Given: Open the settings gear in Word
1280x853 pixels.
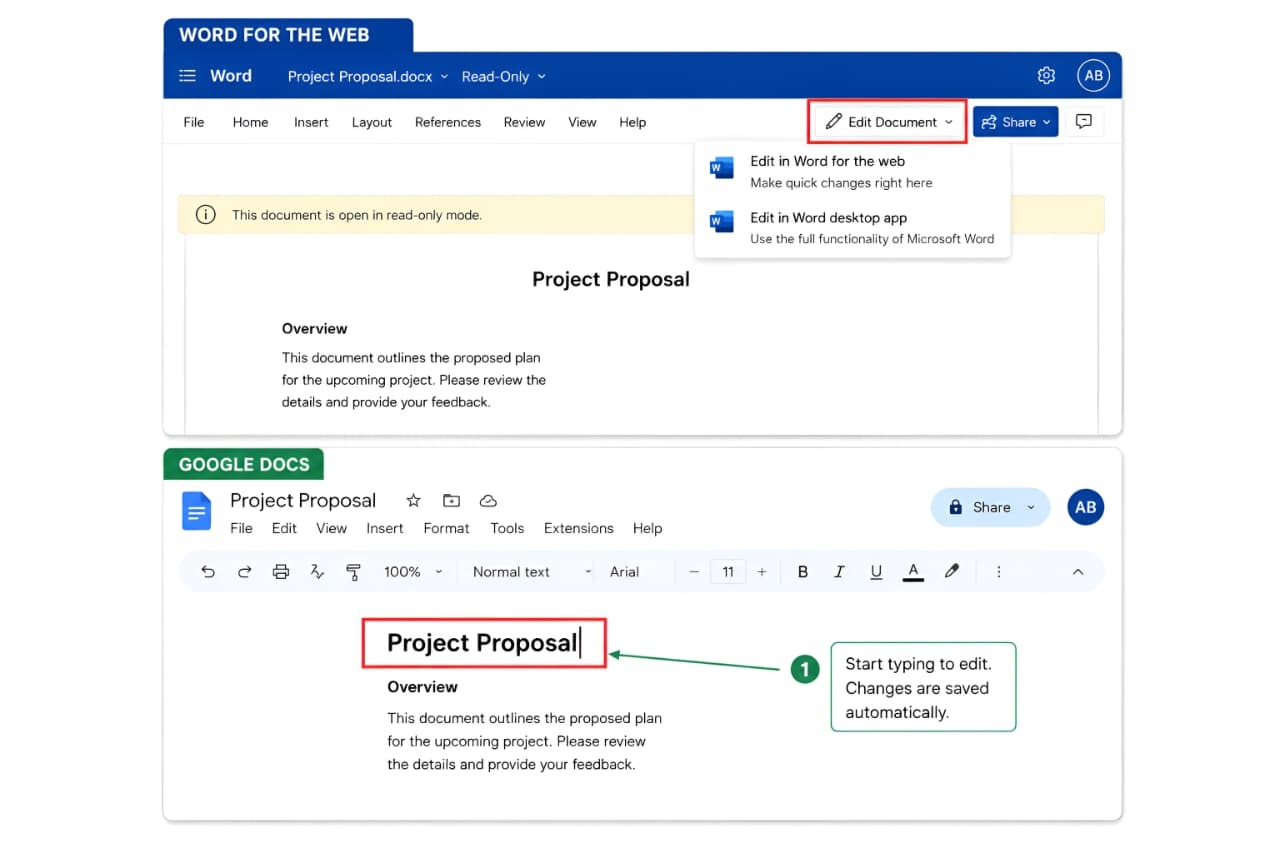Looking at the screenshot, I should tap(1046, 76).
